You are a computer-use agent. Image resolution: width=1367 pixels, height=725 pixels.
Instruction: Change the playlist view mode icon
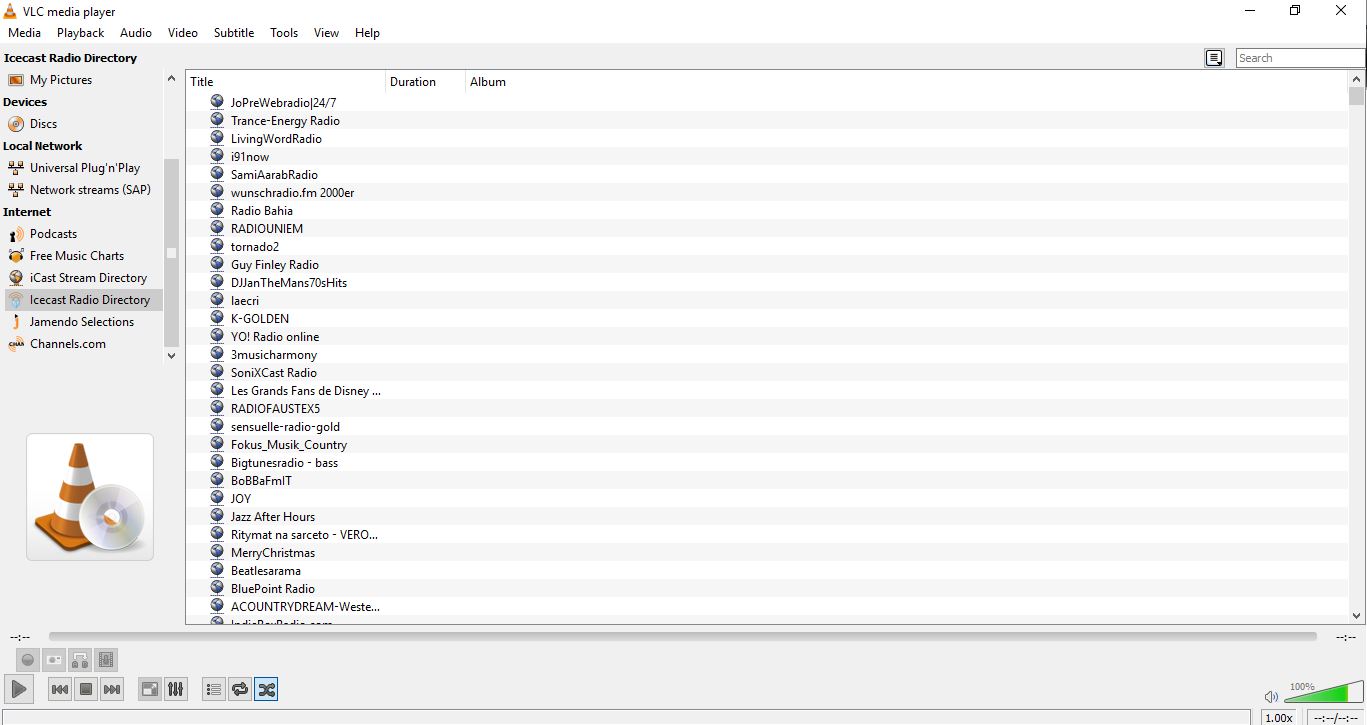[x=1214, y=58]
